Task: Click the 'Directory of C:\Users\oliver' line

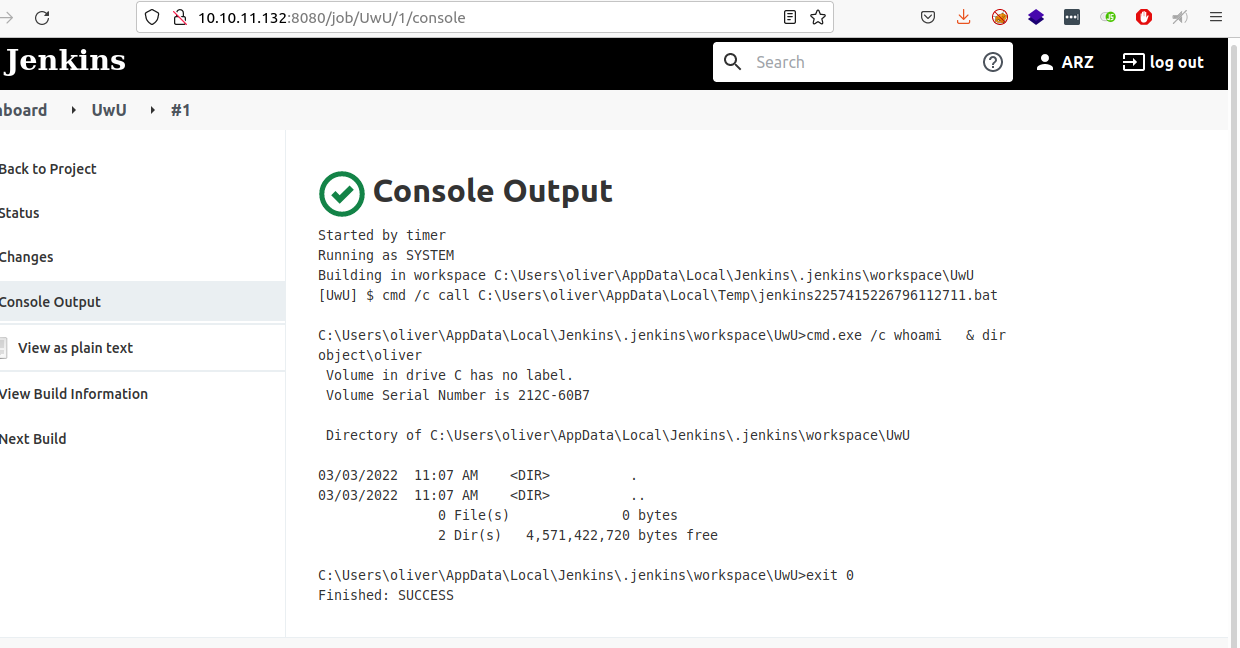Action: tap(618, 435)
